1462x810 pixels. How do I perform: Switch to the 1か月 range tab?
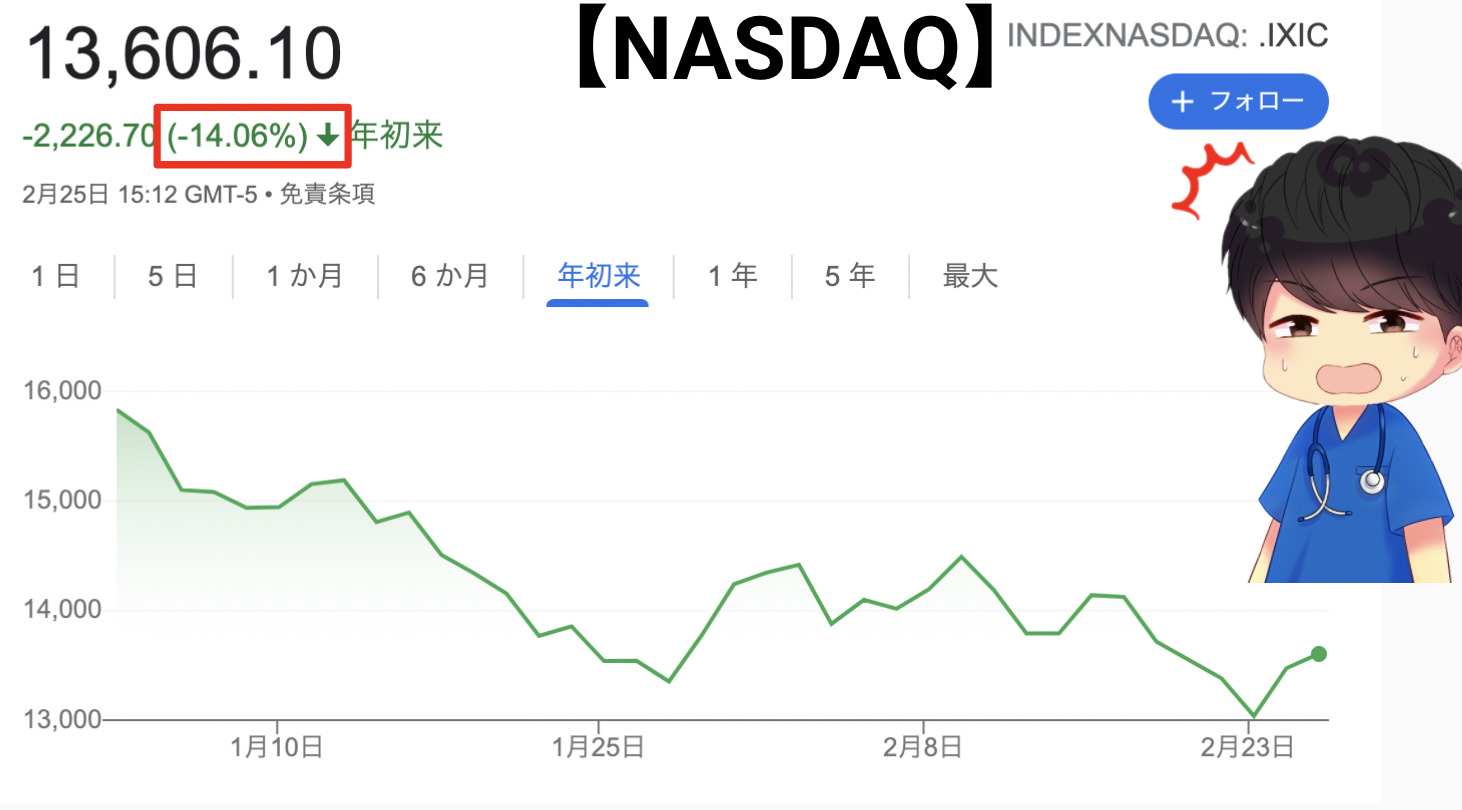(305, 276)
